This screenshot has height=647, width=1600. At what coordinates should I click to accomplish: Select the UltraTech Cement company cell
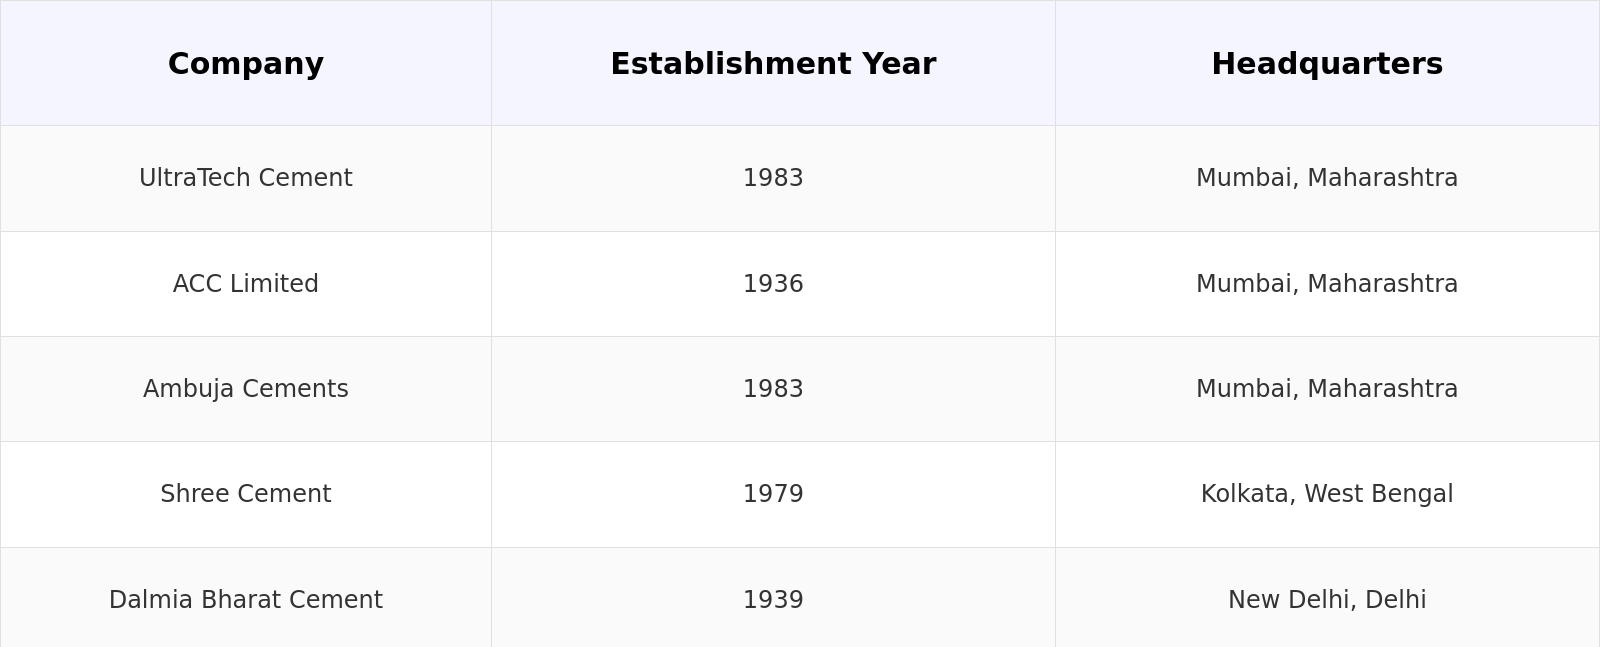point(245,178)
